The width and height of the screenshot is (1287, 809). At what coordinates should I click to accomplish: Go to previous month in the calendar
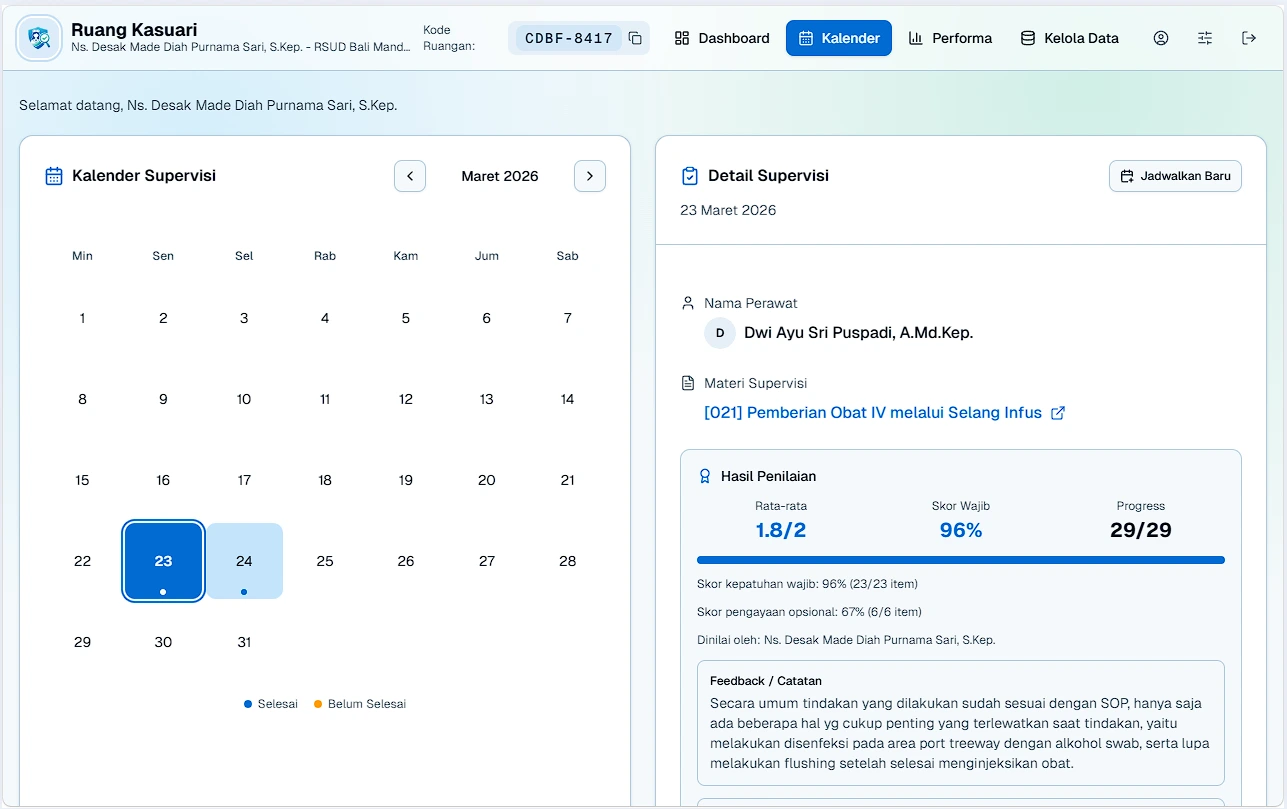point(410,176)
